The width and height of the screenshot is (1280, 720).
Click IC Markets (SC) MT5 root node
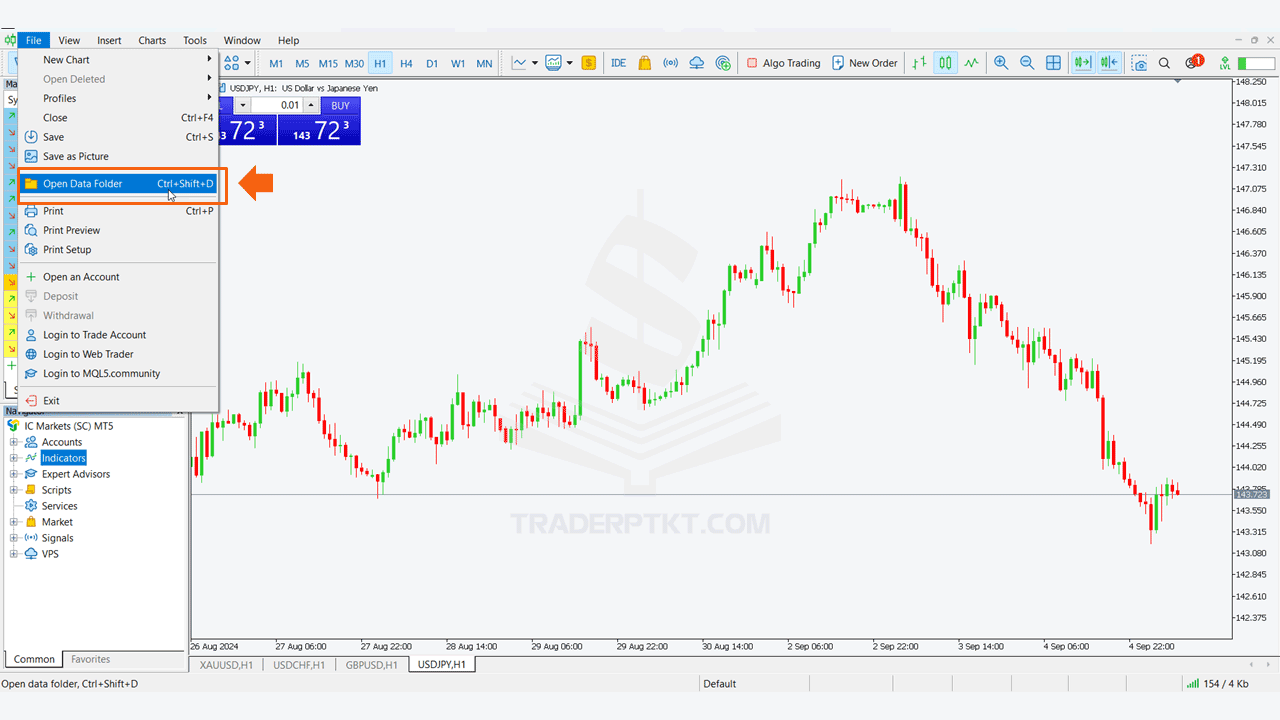click(x=68, y=426)
